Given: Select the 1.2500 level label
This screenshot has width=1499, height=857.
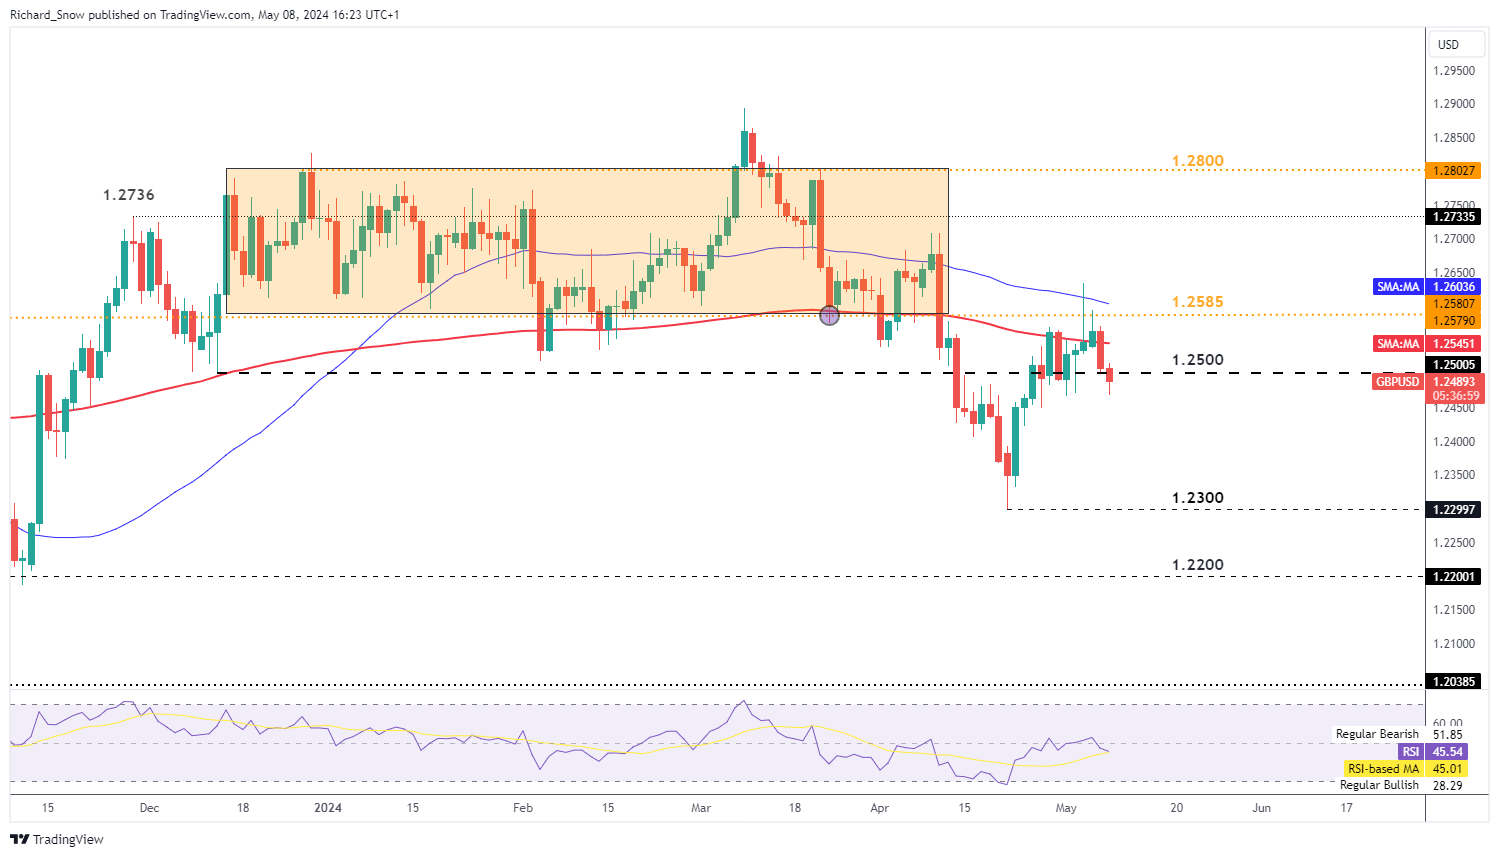Looking at the screenshot, I should pos(1197,360).
